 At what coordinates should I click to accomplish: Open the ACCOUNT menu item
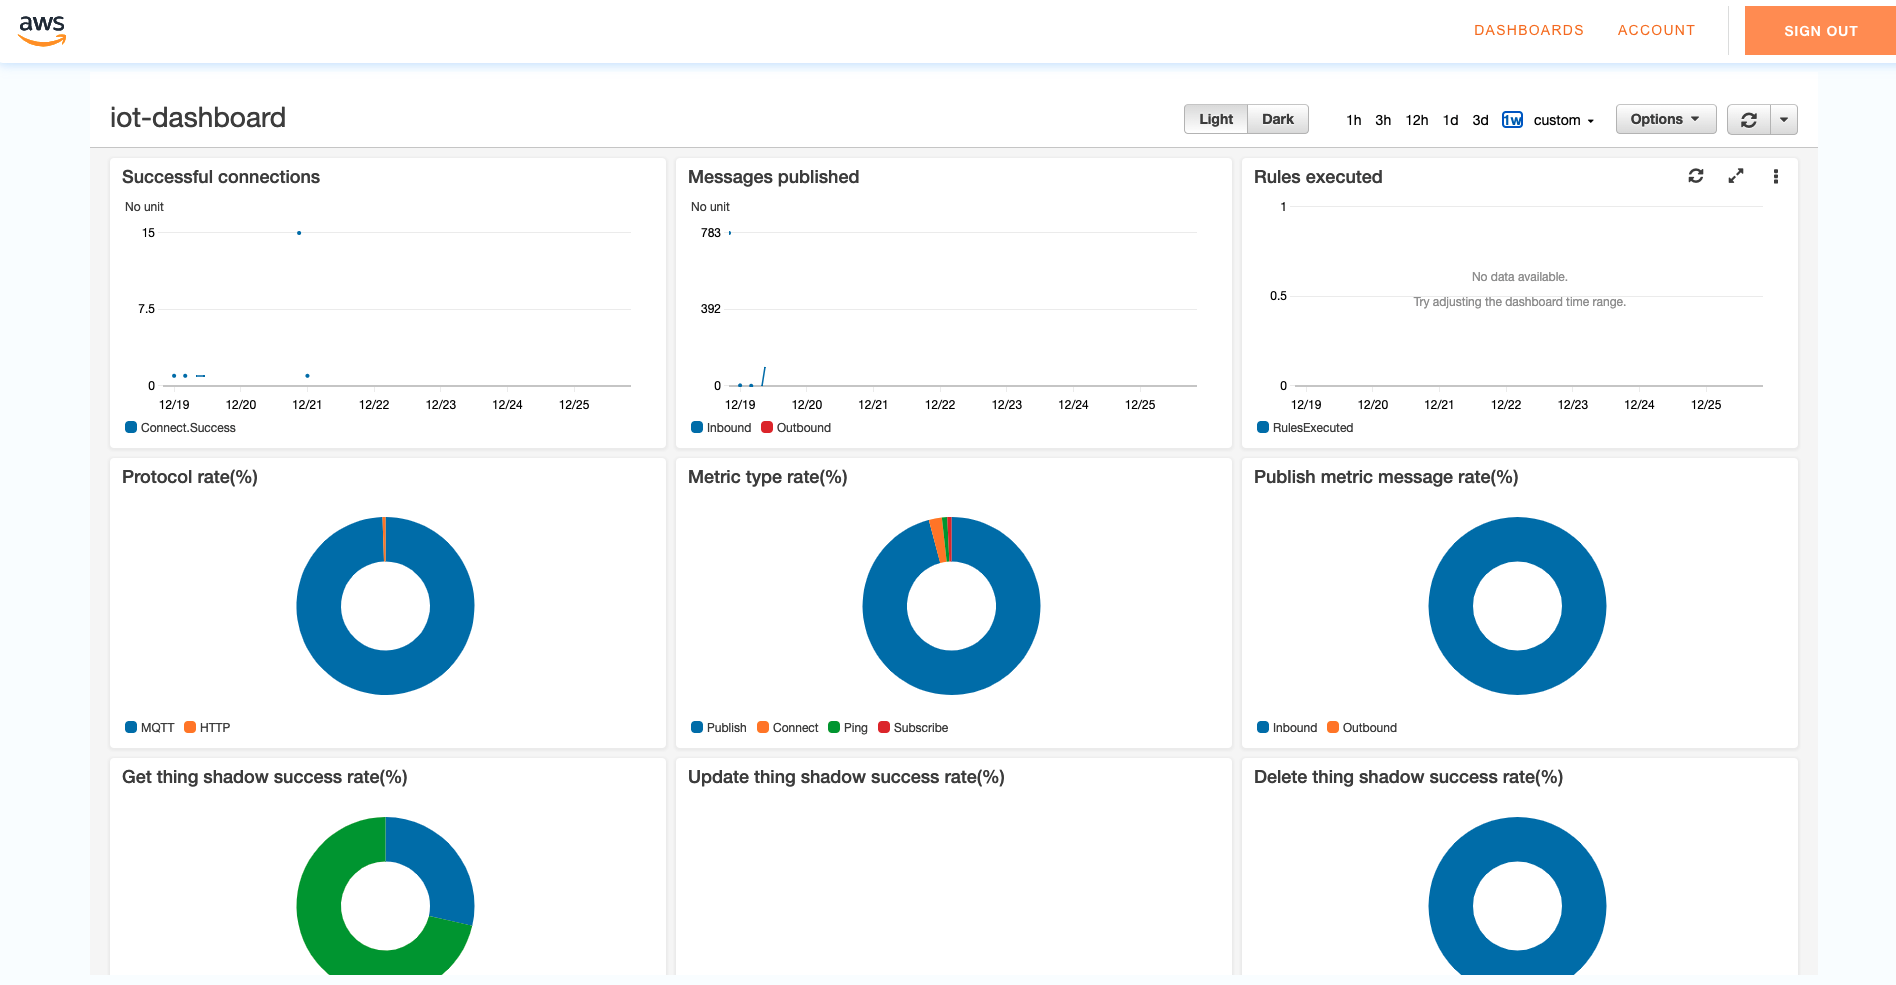pyautogui.click(x=1656, y=30)
